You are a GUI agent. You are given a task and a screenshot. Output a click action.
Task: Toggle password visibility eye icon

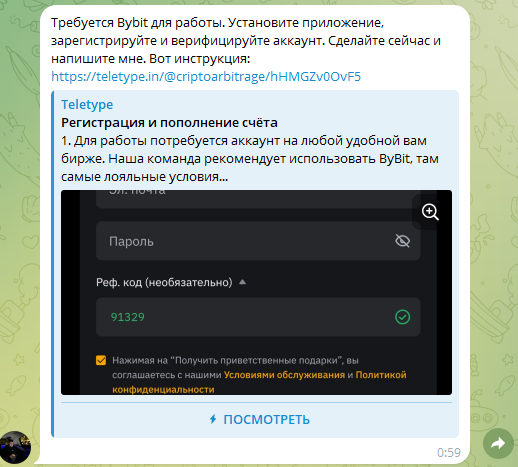point(402,241)
